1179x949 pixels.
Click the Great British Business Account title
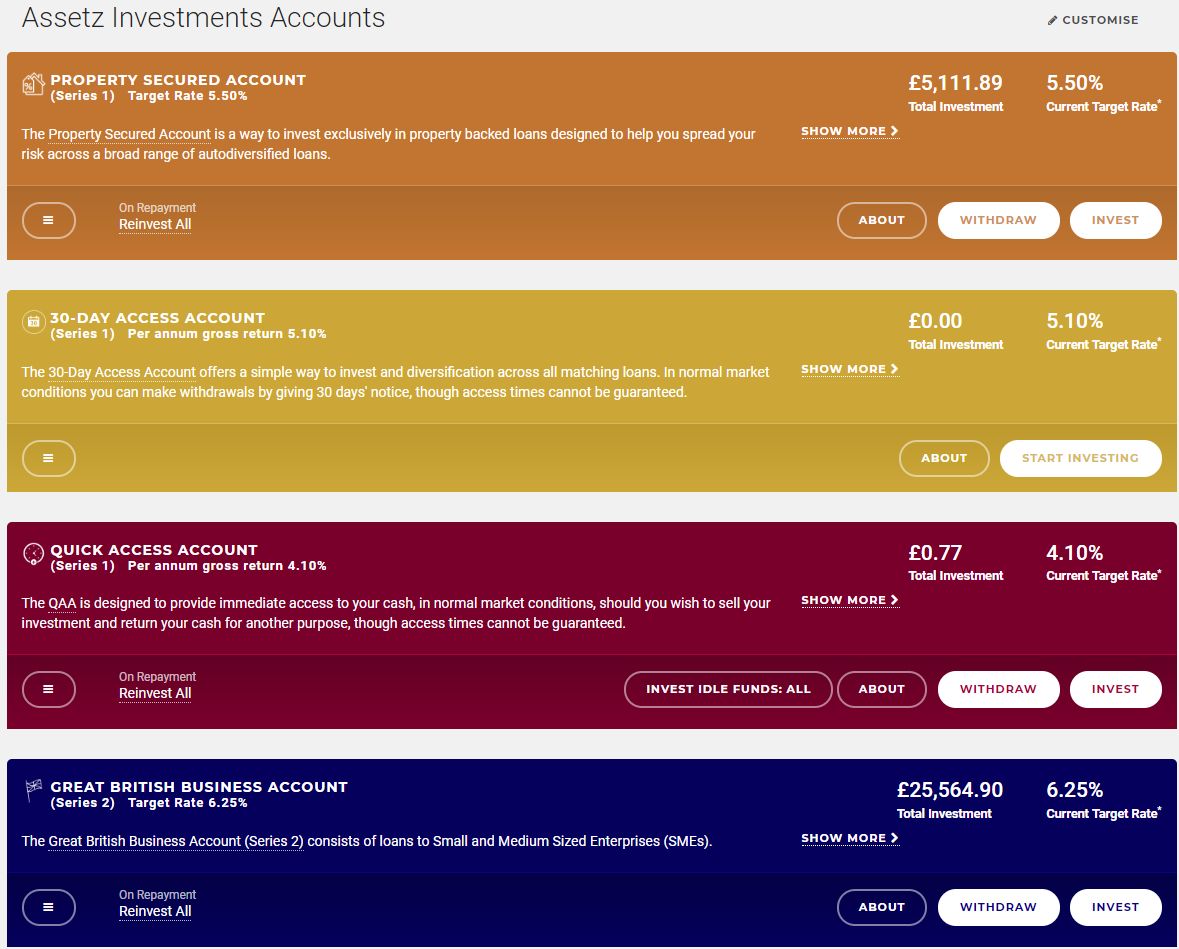[x=199, y=787]
